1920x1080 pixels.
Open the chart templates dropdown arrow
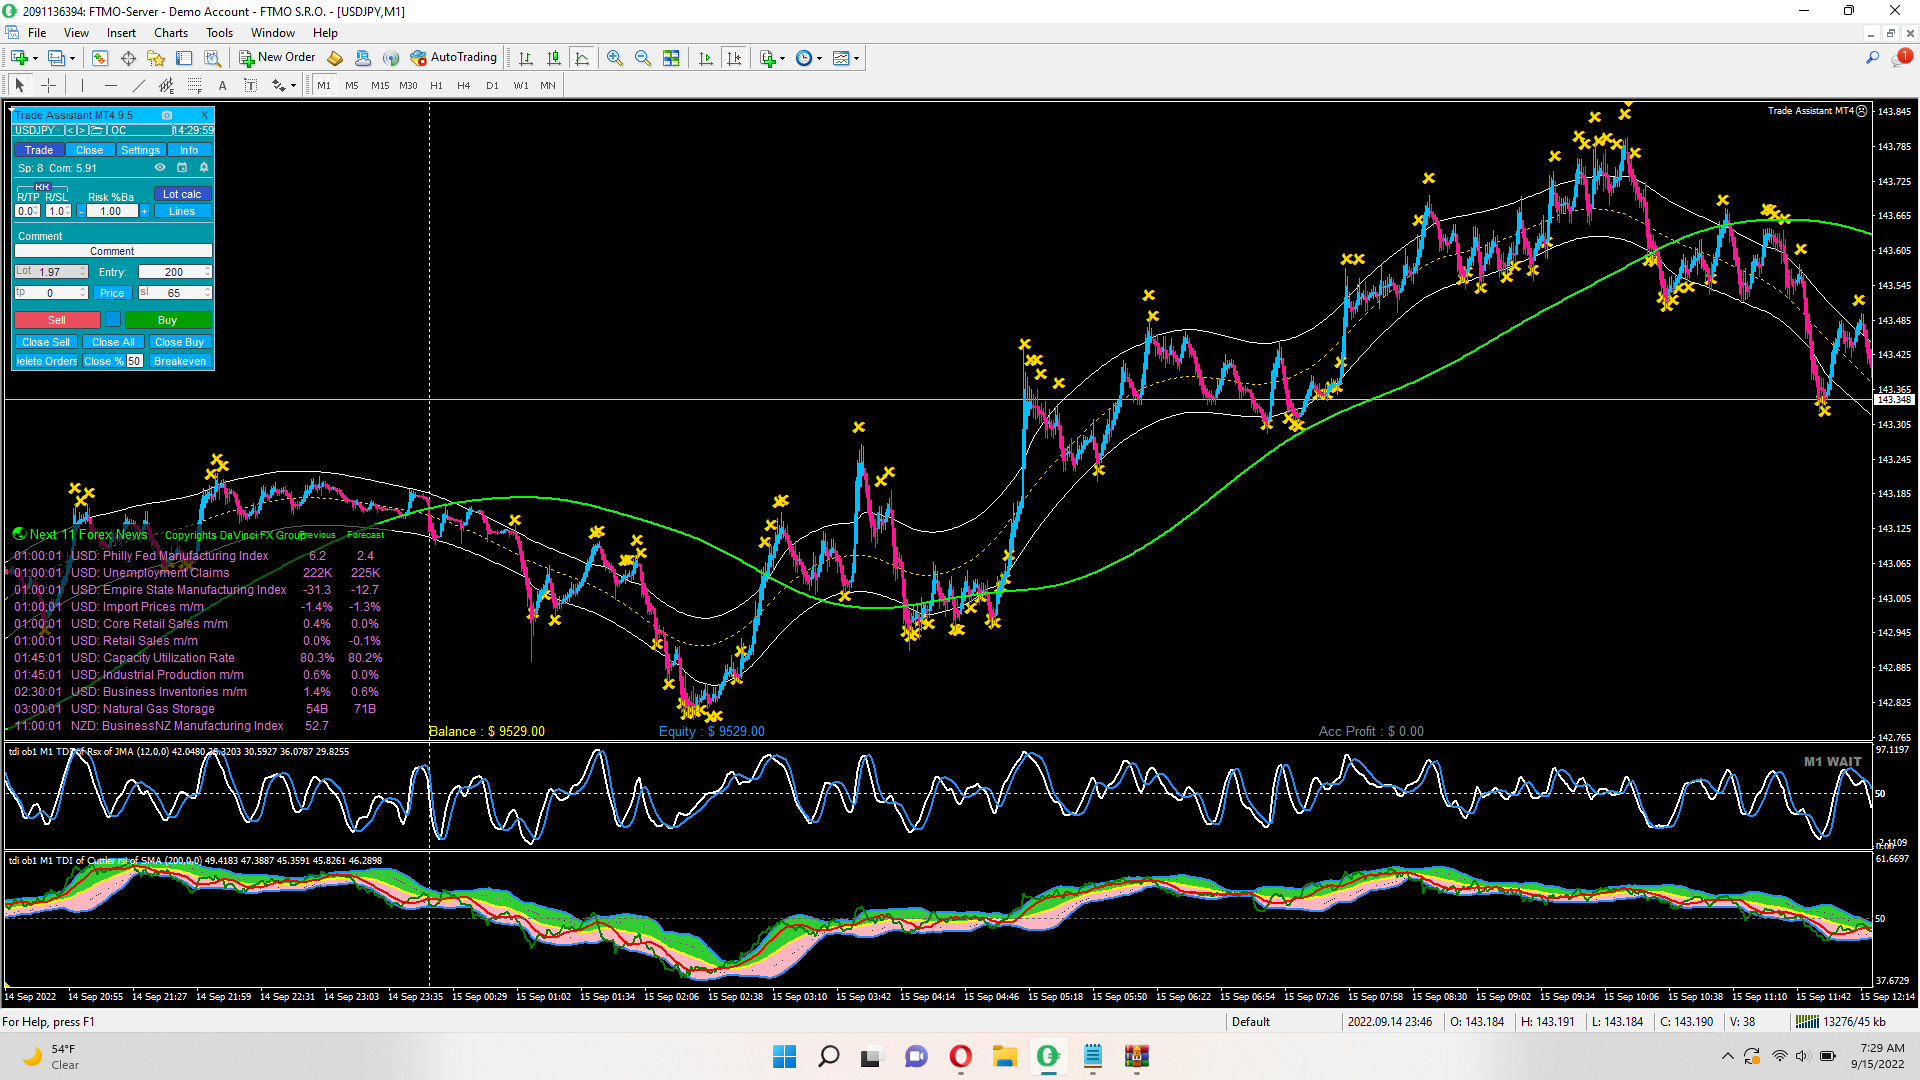856,58
